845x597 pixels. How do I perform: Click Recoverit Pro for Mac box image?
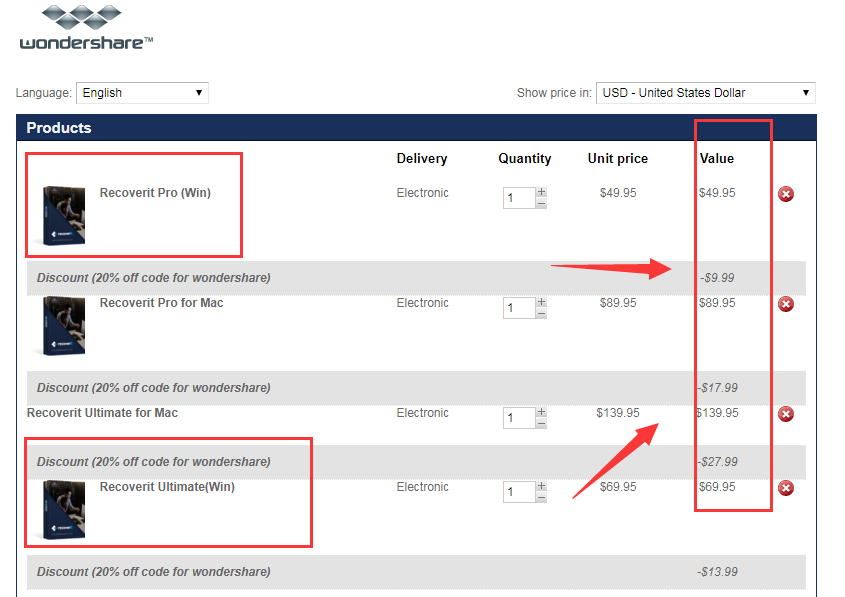pyautogui.click(x=64, y=325)
